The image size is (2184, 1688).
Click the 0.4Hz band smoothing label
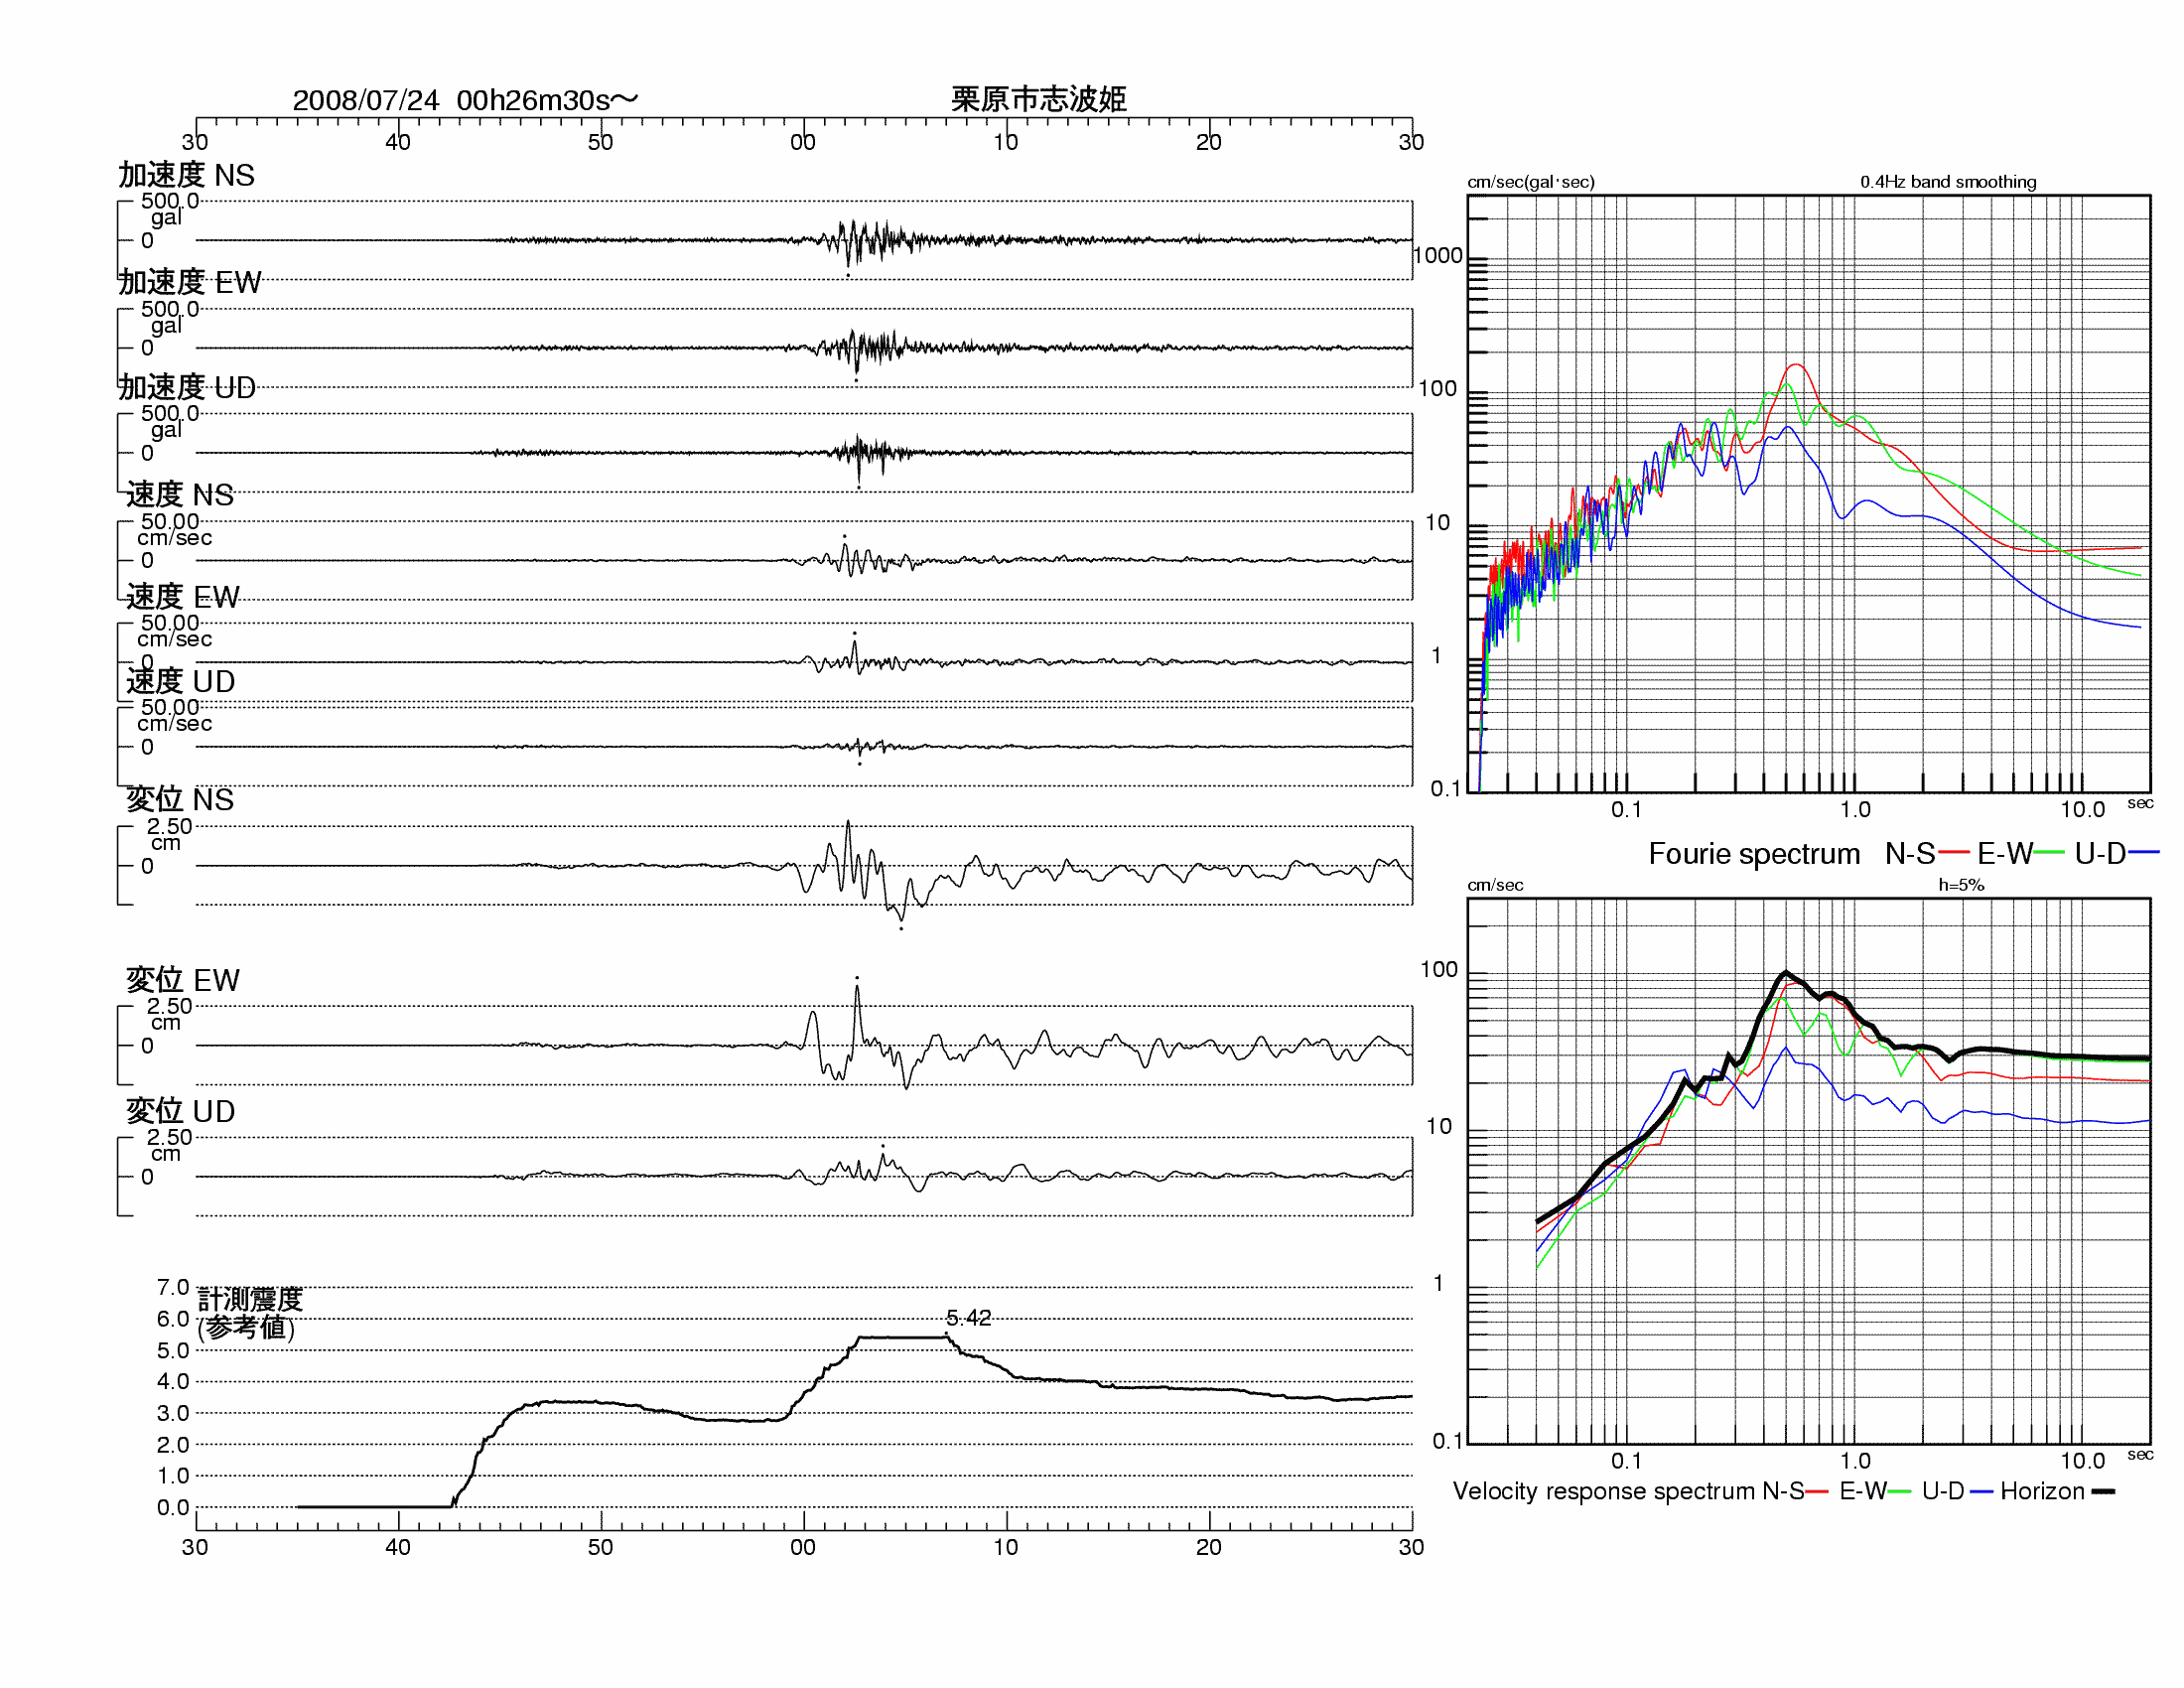[1947, 181]
